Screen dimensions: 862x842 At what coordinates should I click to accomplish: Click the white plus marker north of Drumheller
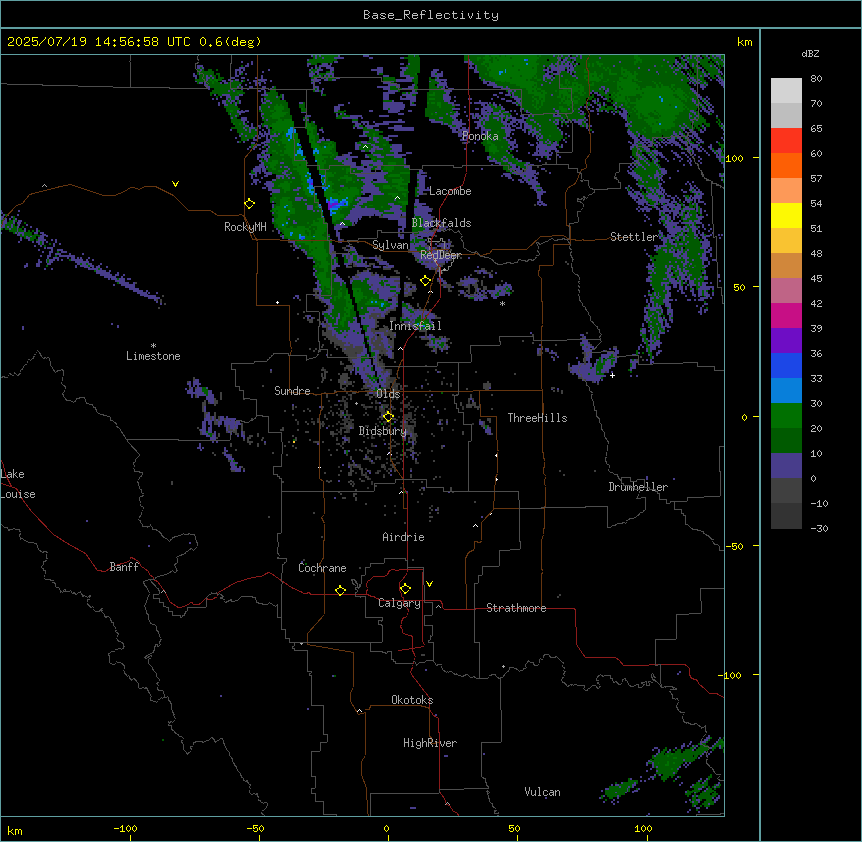[612, 375]
